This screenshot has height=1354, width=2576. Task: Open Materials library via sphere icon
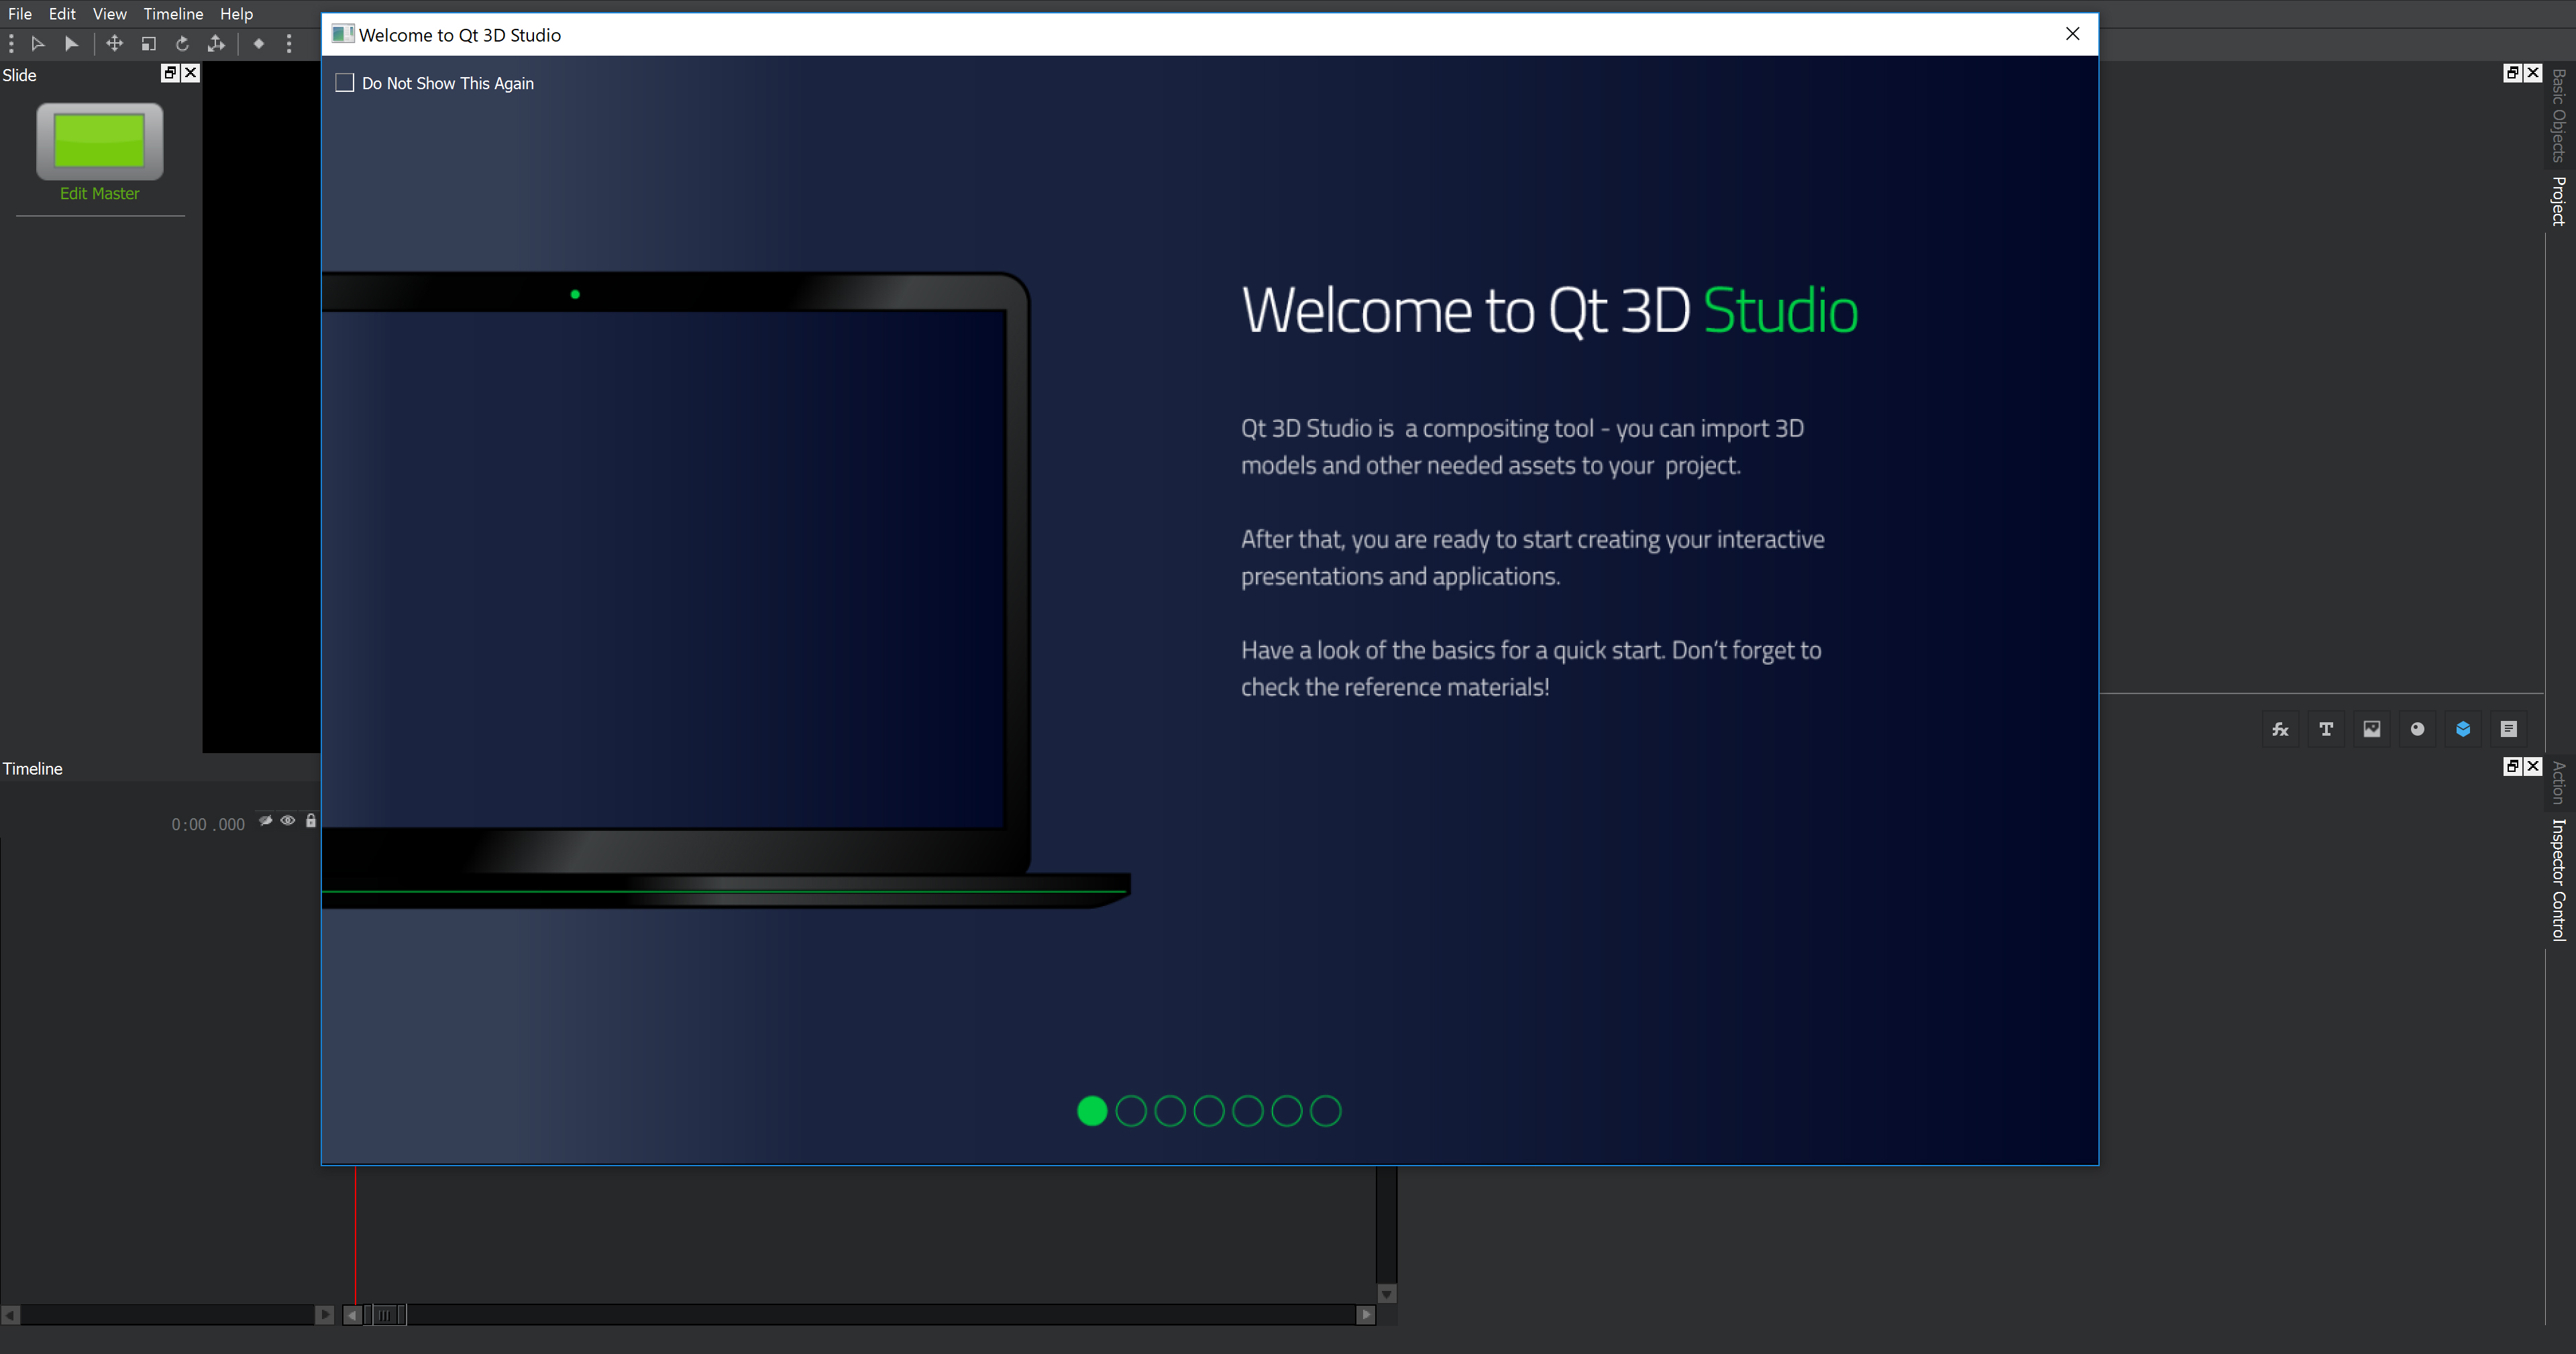click(x=2417, y=729)
